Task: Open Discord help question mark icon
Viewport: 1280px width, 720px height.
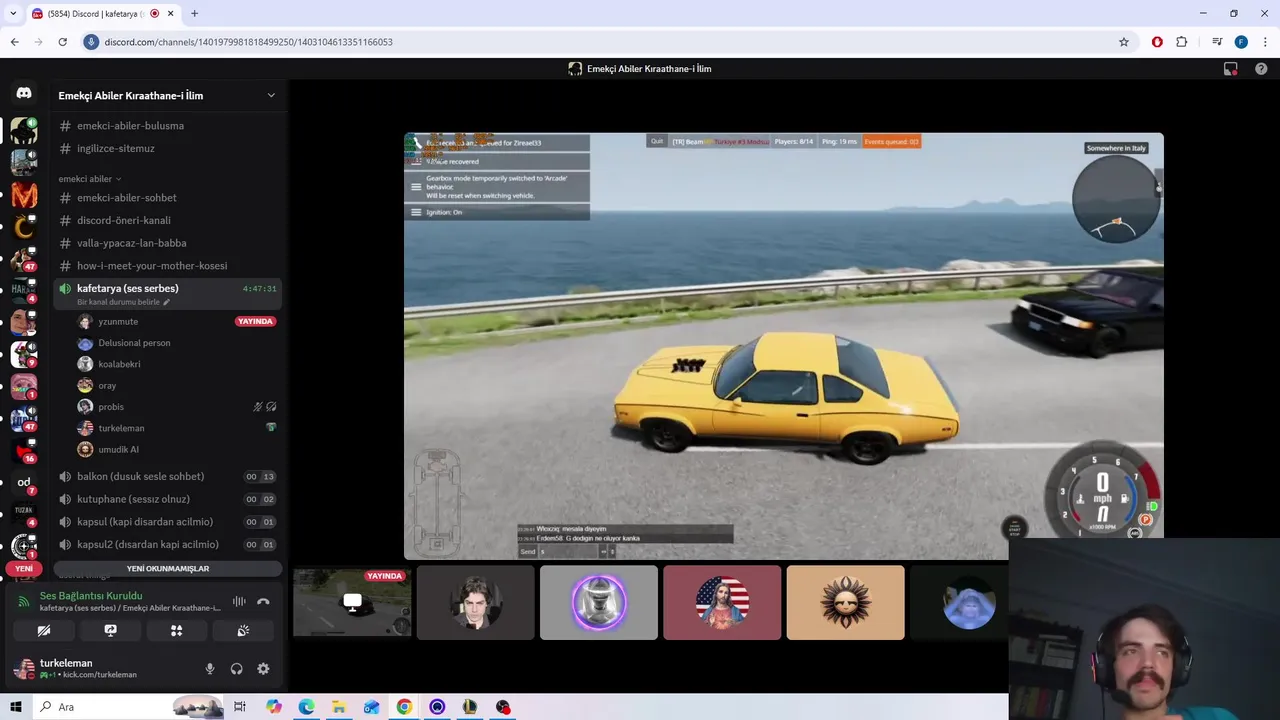Action: (x=1261, y=69)
